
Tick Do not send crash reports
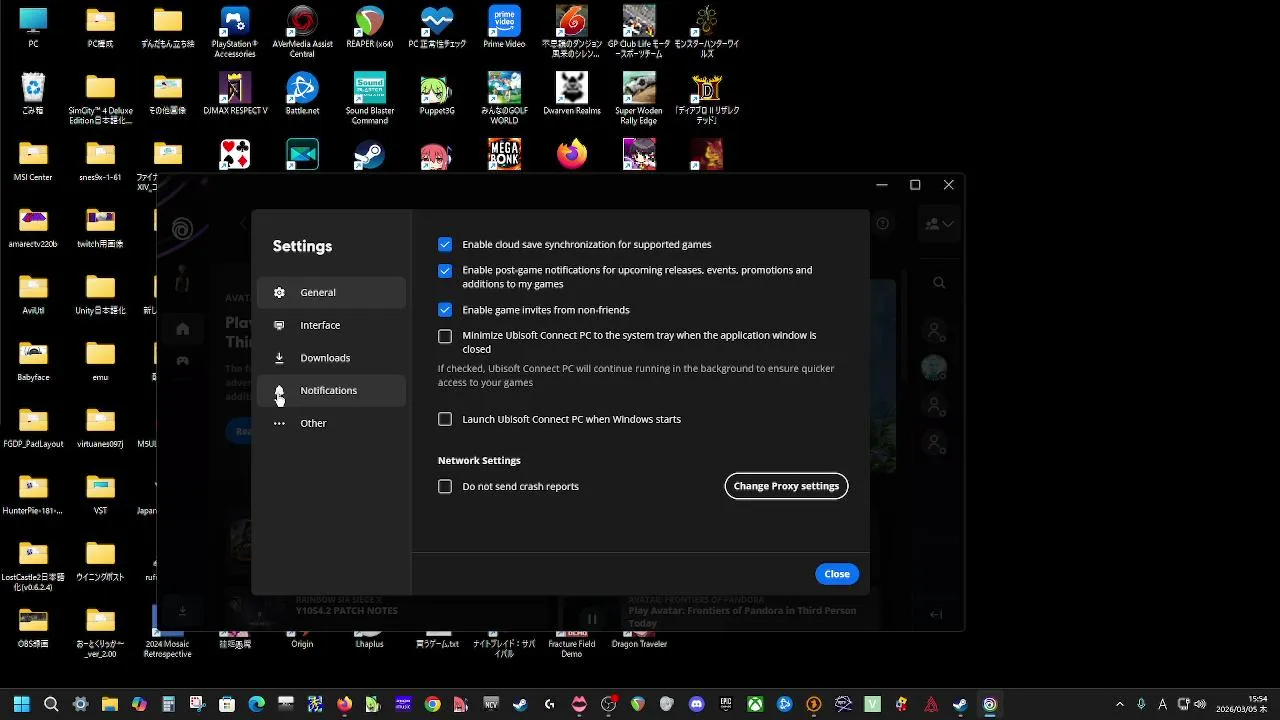click(445, 486)
